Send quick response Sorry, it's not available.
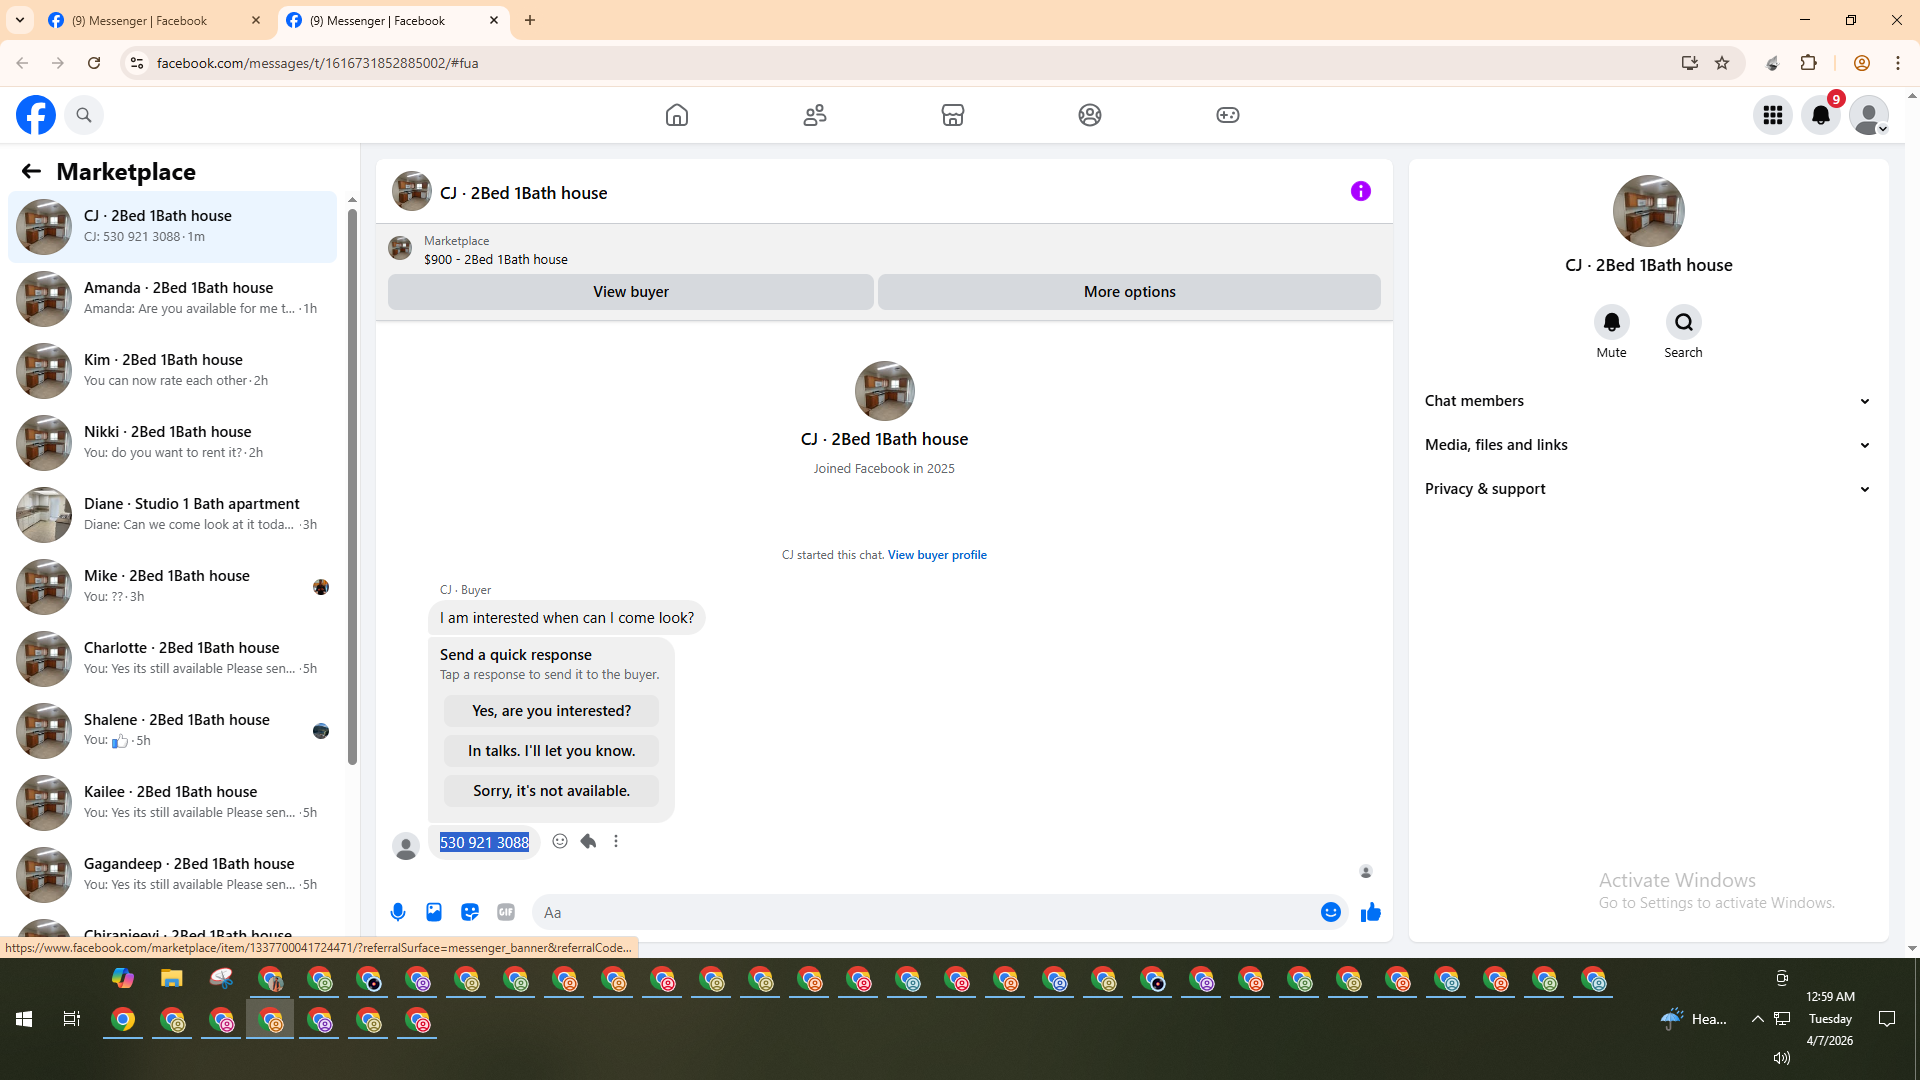 click(x=552, y=791)
